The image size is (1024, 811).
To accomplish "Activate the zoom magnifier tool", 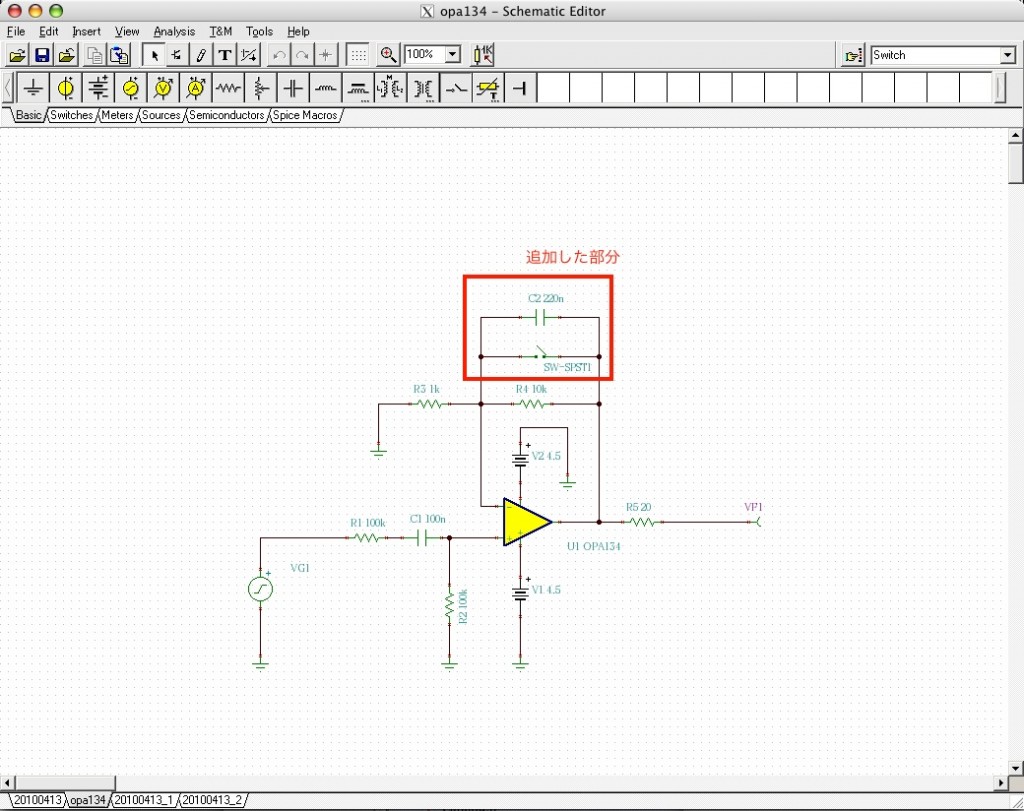I will click(389, 55).
